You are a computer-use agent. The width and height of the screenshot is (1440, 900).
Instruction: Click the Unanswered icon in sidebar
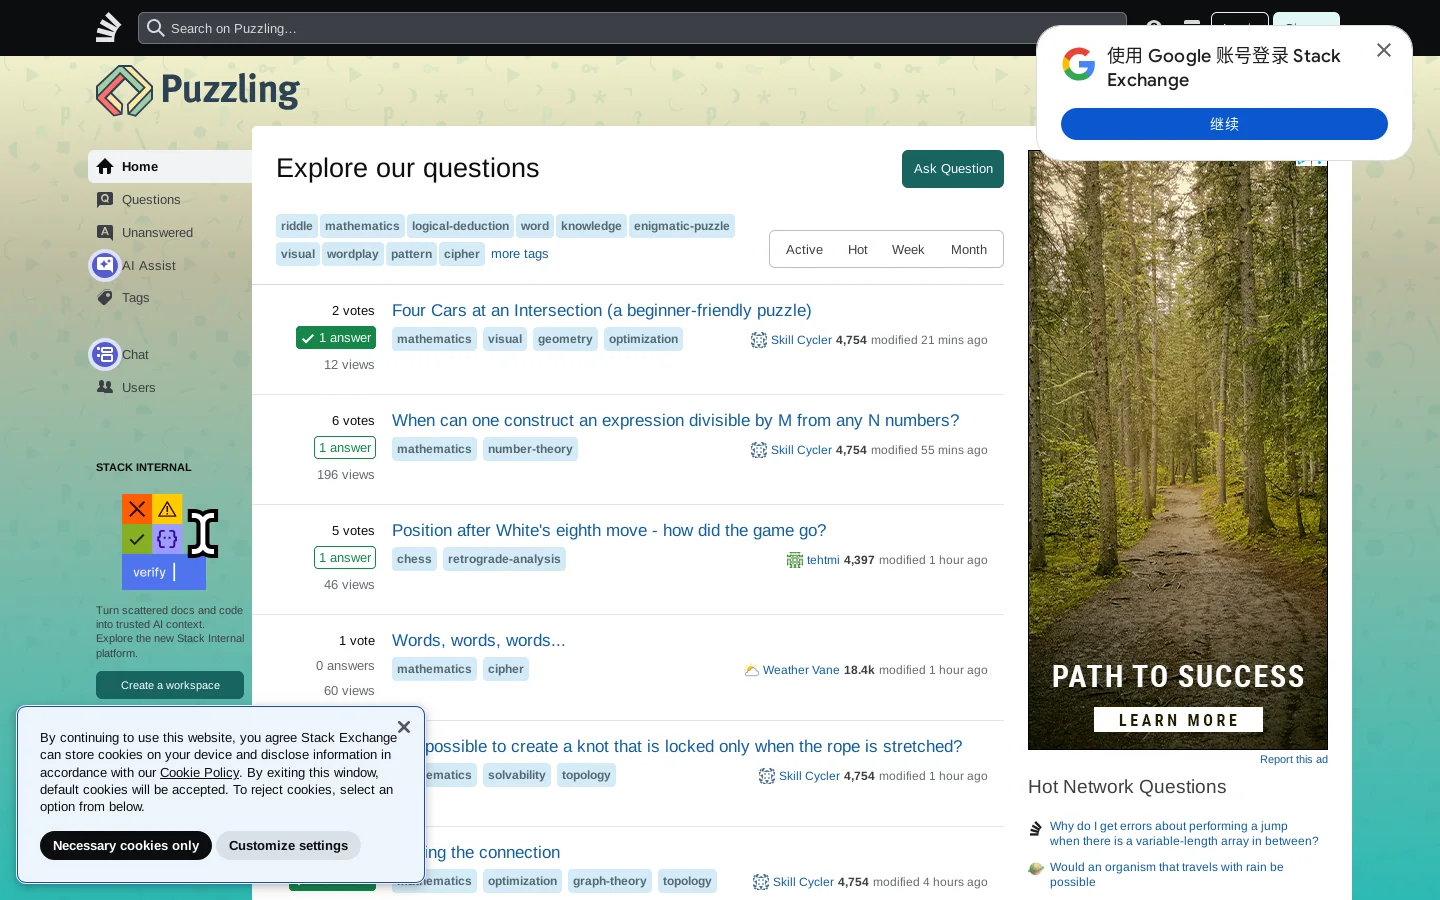[105, 232]
